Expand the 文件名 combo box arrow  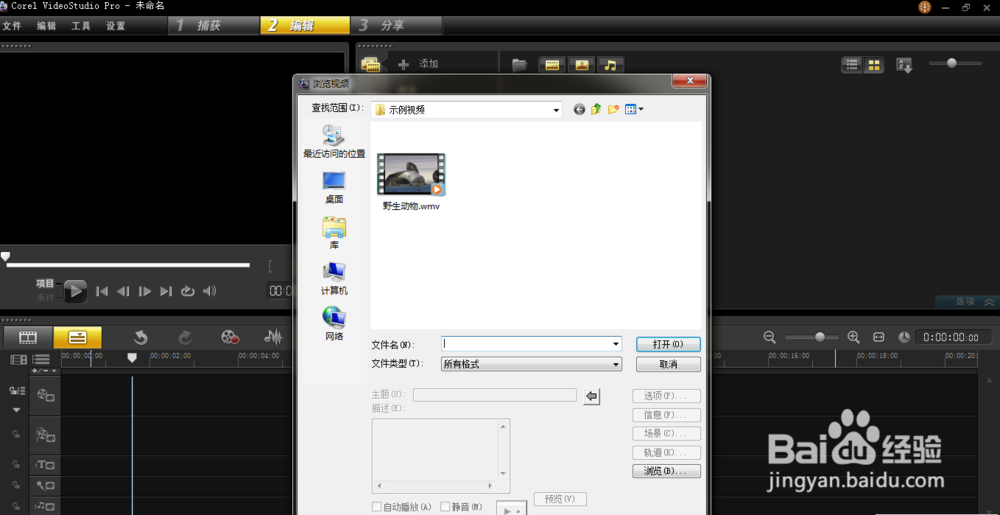pos(615,344)
